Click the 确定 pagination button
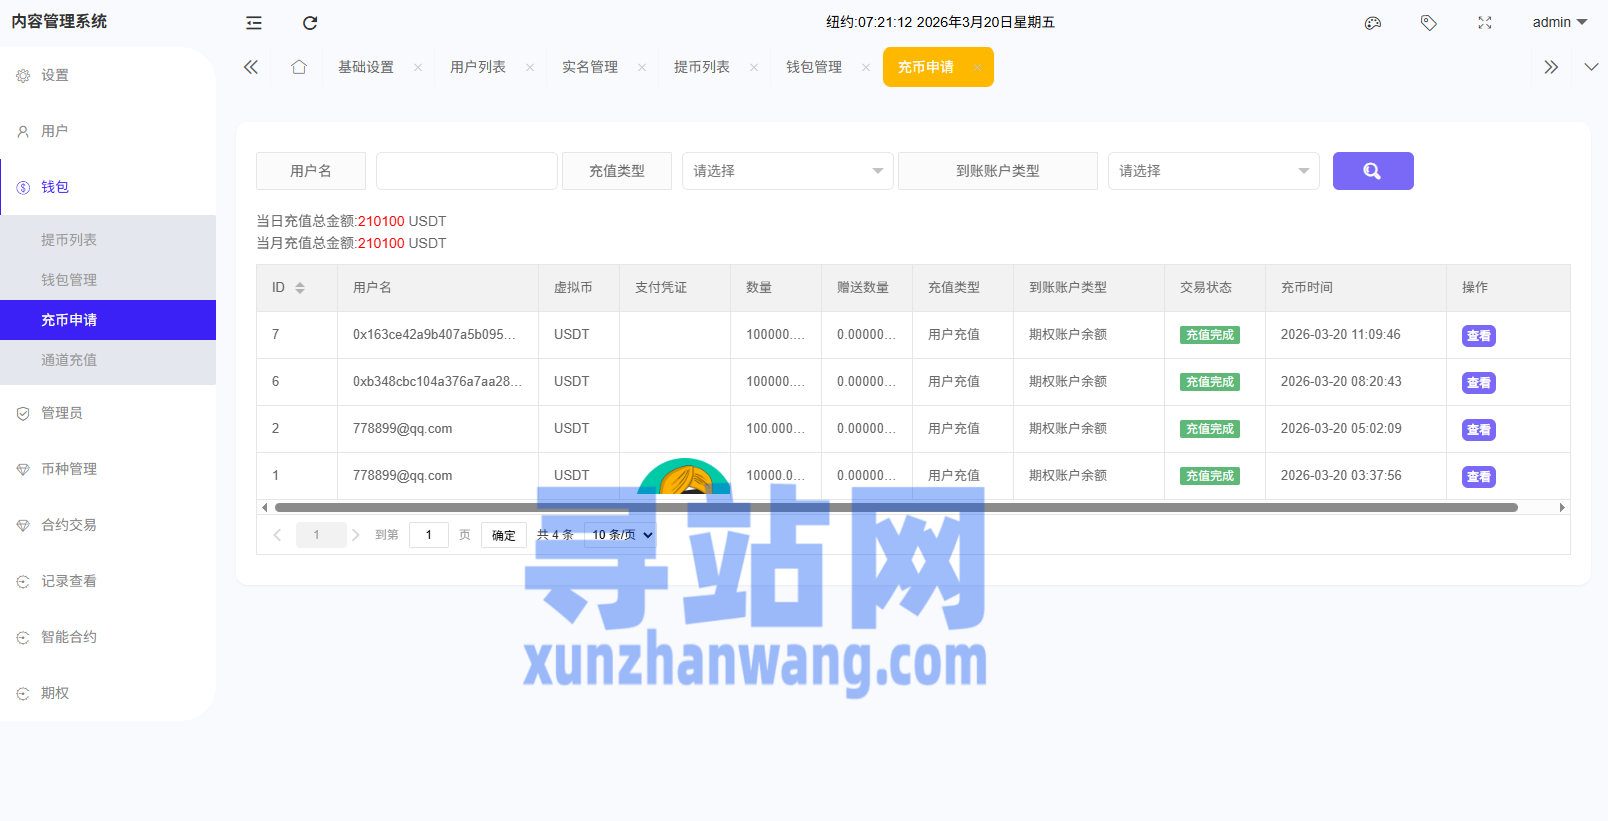Image resolution: width=1608 pixels, height=821 pixels. (x=503, y=535)
